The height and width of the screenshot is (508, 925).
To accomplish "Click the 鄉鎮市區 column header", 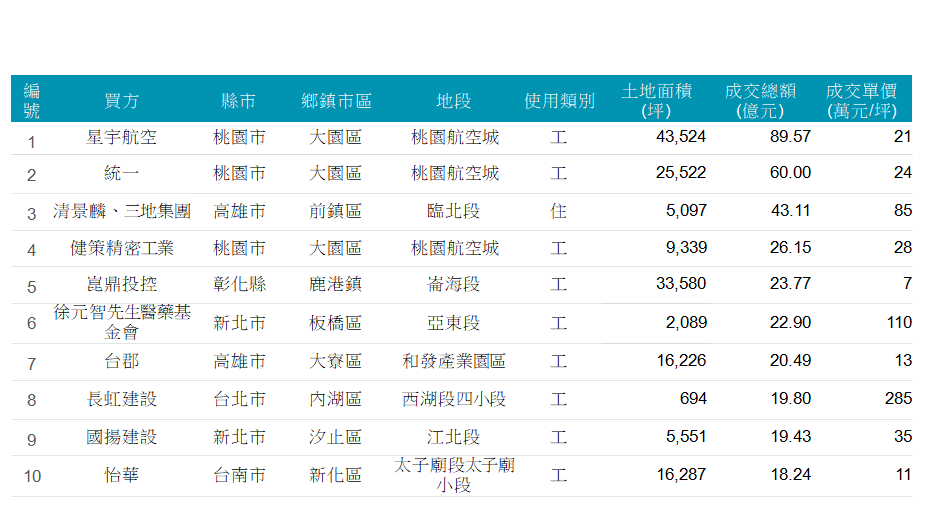I will point(336,101).
